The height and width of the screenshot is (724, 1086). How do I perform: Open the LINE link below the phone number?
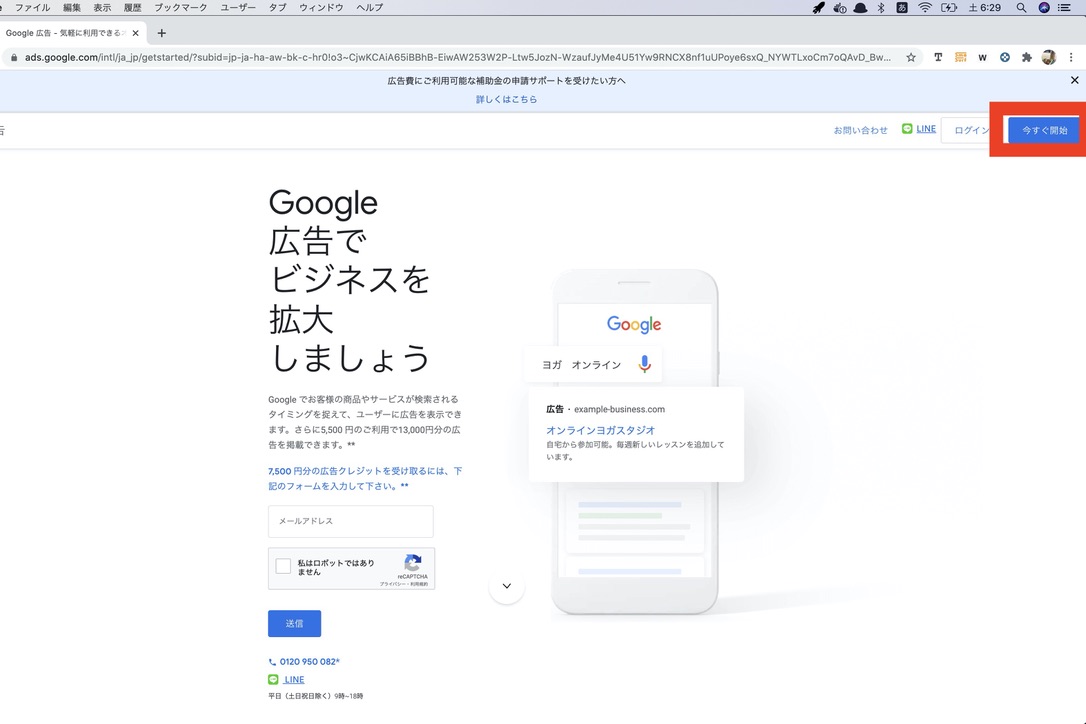[x=294, y=680]
